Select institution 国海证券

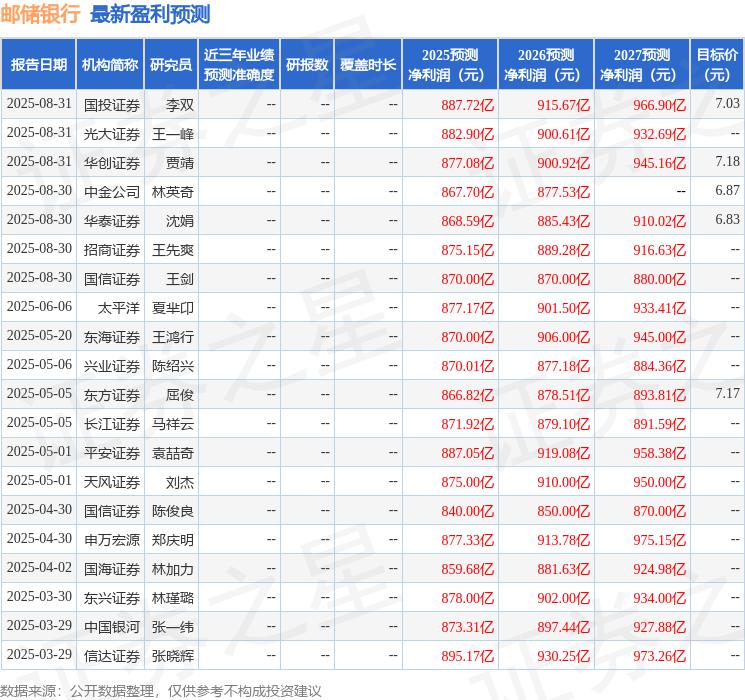point(112,569)
